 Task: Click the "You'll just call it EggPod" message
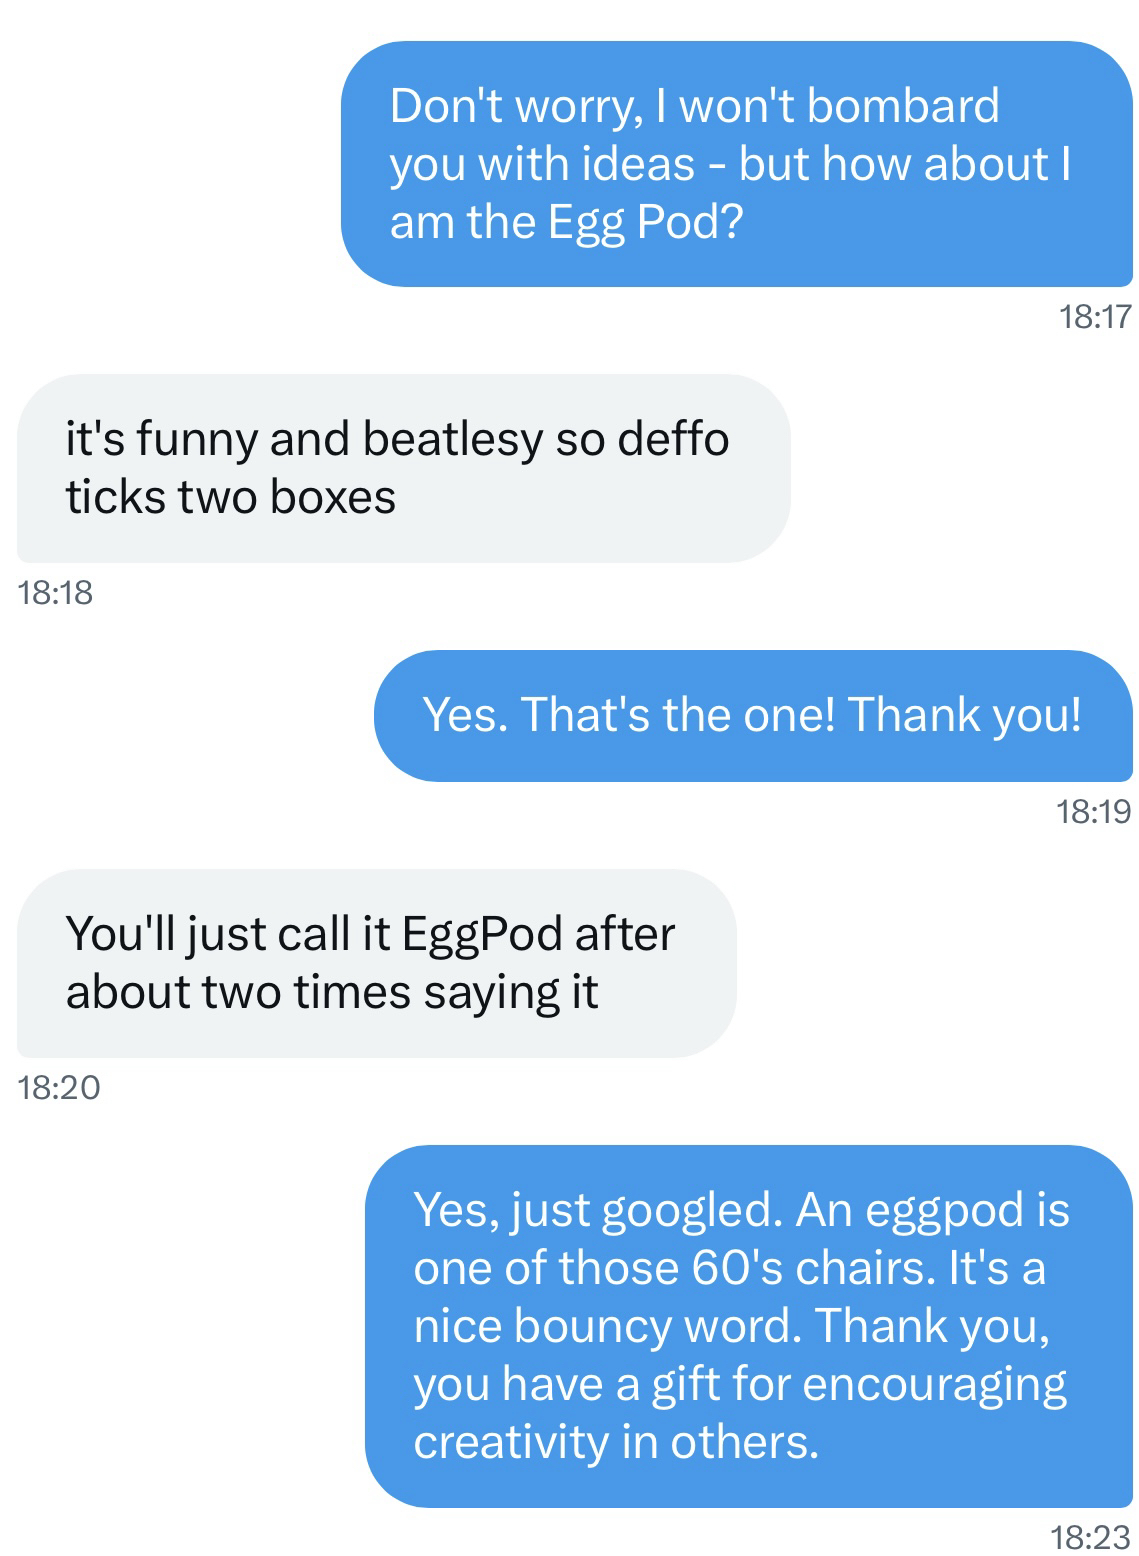[376, 962]
